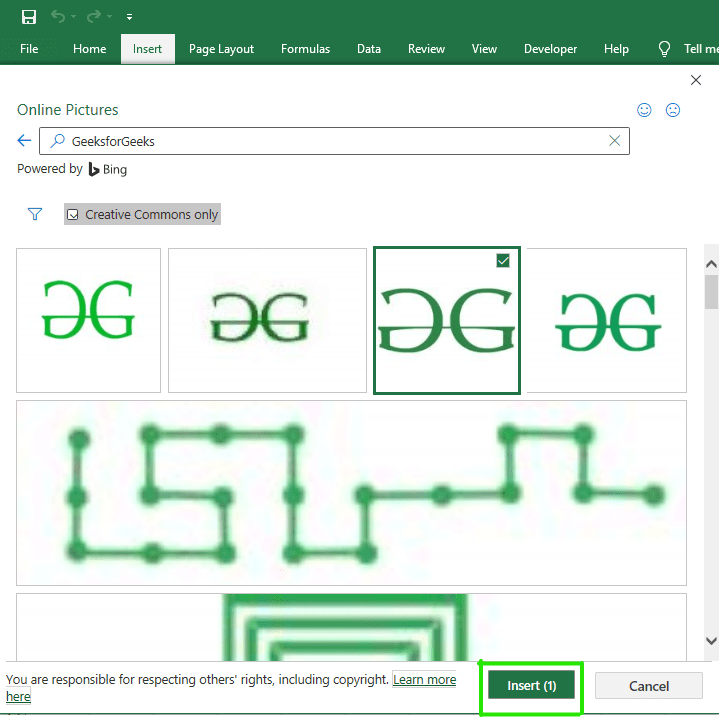Viewport: 719px width, 717px height.
Task: Click the Undo arrow icon
Action: pyautogui.click(x=58, y=17)
